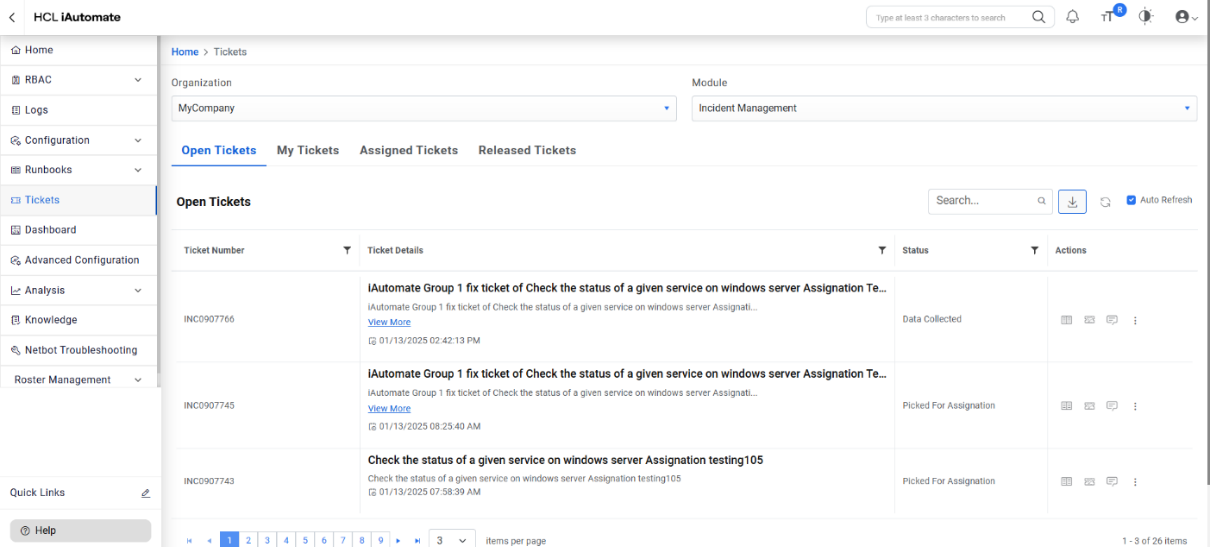Click the Help button
The height and width of the screenshot is (547, 1210).
pos(80,530)
